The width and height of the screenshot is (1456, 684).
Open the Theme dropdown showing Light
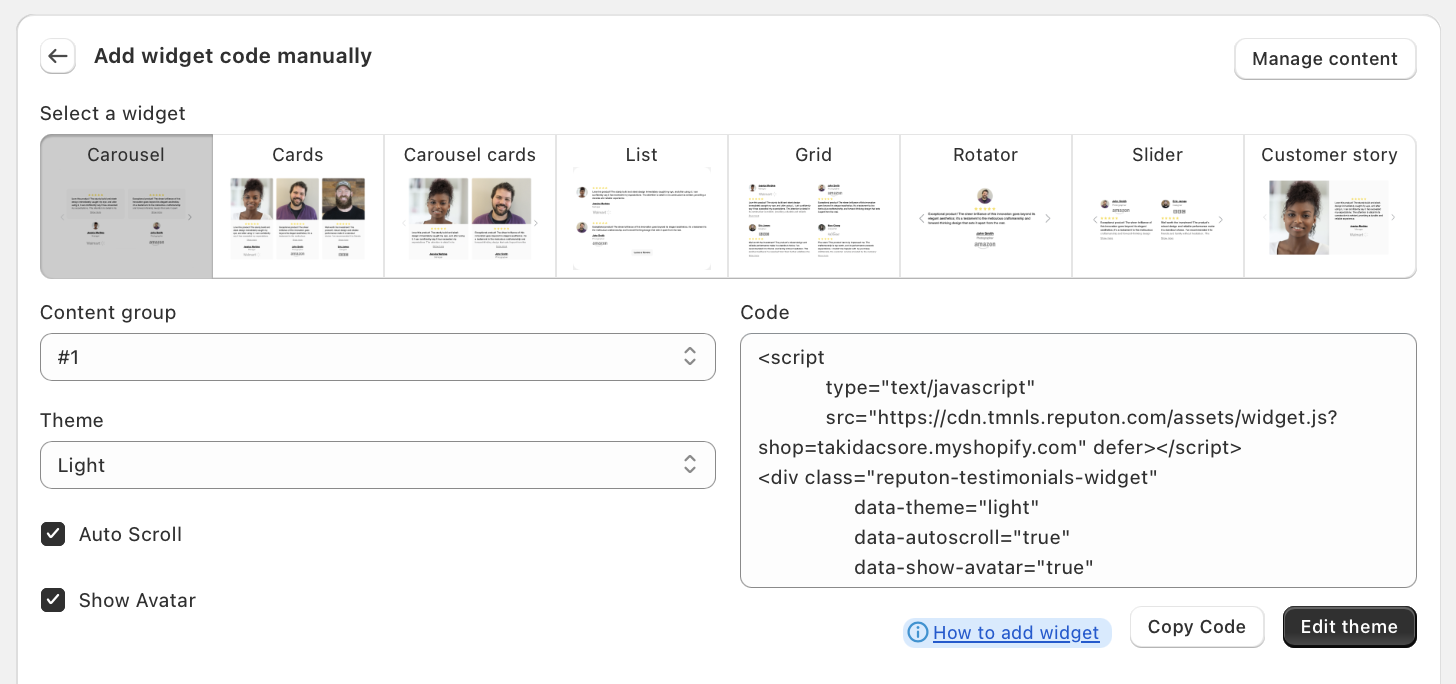378,465
